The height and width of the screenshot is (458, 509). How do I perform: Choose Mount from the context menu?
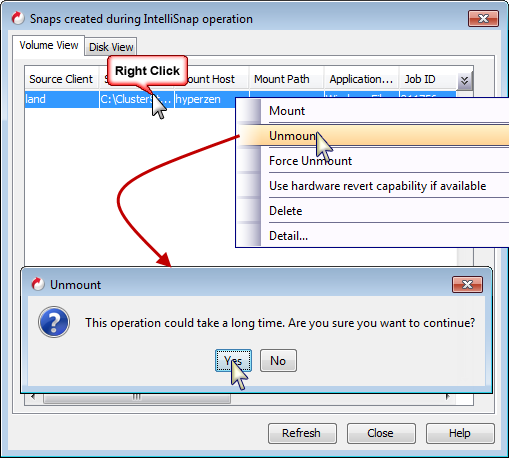(372, 111)
